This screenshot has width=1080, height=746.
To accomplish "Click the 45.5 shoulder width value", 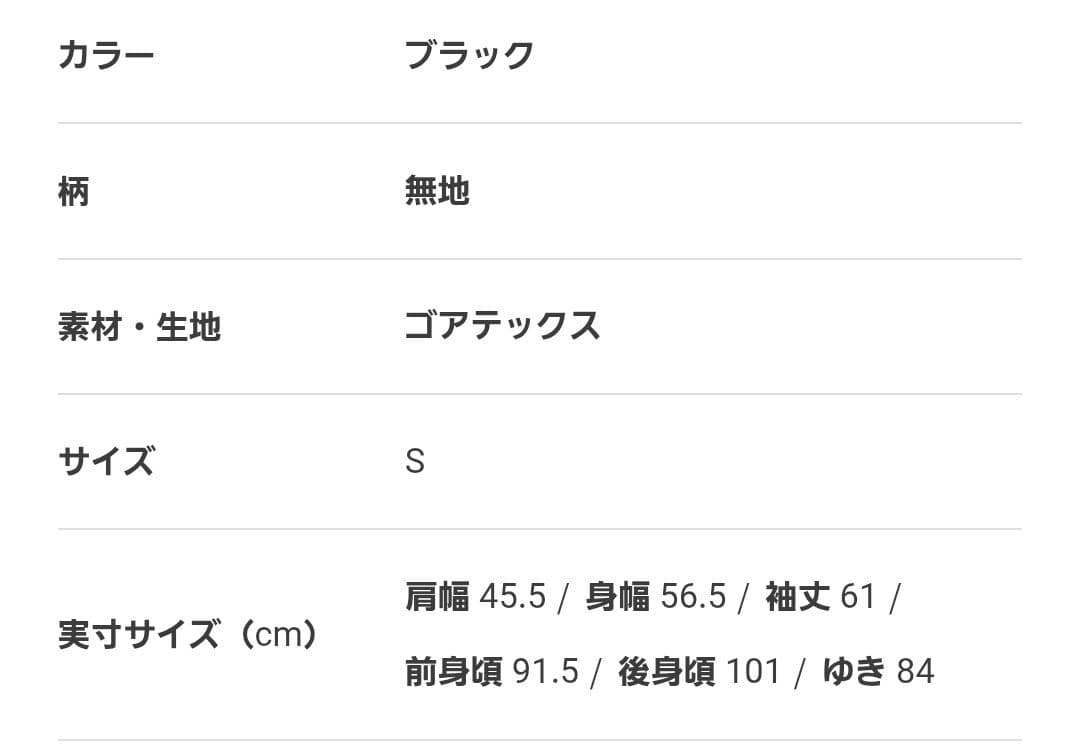I will (513, 597).
